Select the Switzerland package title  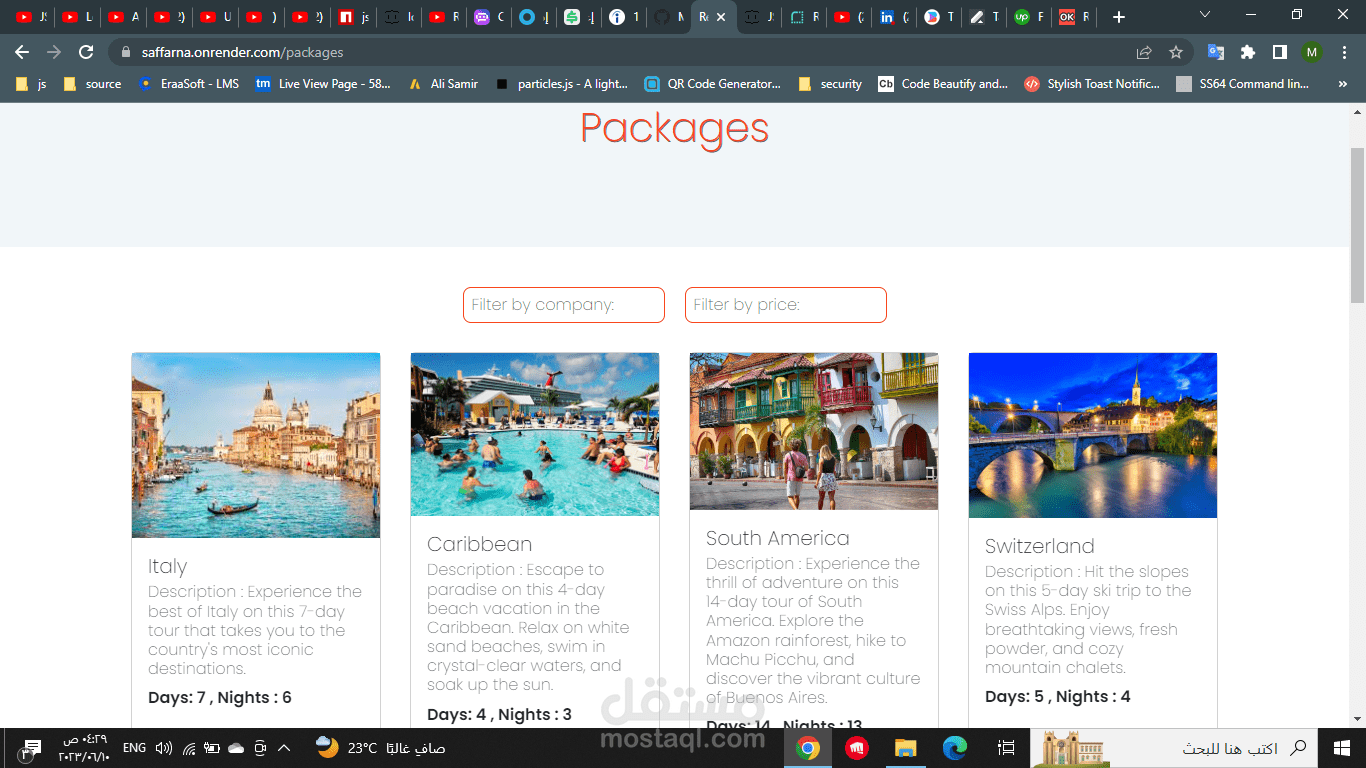click(1039, 546)
